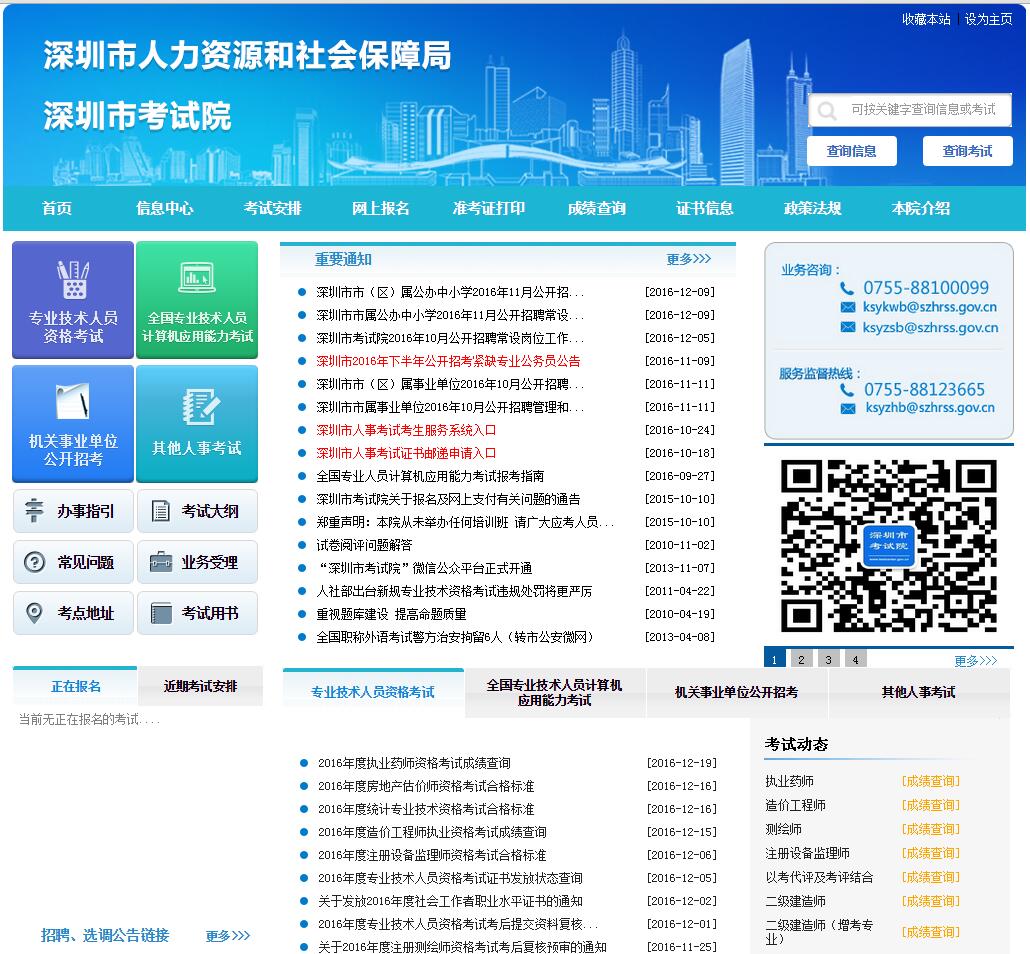Switch to slide page 1

774,659
